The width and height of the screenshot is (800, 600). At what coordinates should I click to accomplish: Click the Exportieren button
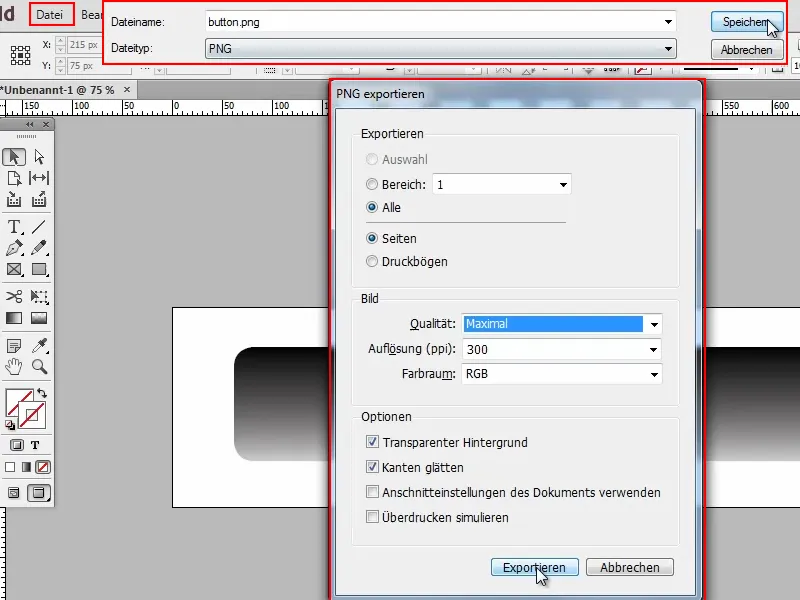pyautogui.click(x=535, y=567)
